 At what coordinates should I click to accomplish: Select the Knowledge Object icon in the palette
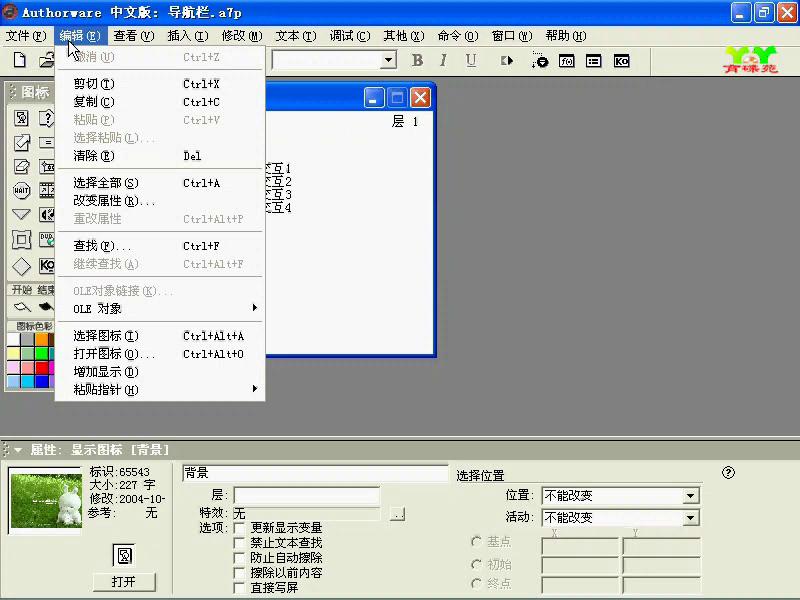(x=46, y=265)
